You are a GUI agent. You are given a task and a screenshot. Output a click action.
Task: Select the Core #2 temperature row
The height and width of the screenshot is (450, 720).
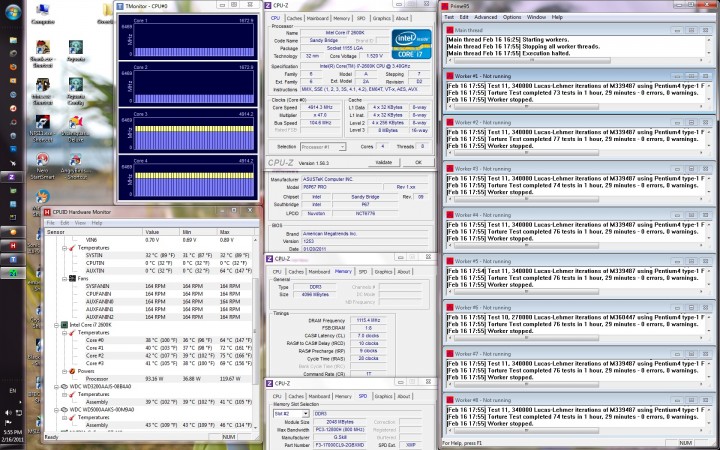[x=150, y=355]
